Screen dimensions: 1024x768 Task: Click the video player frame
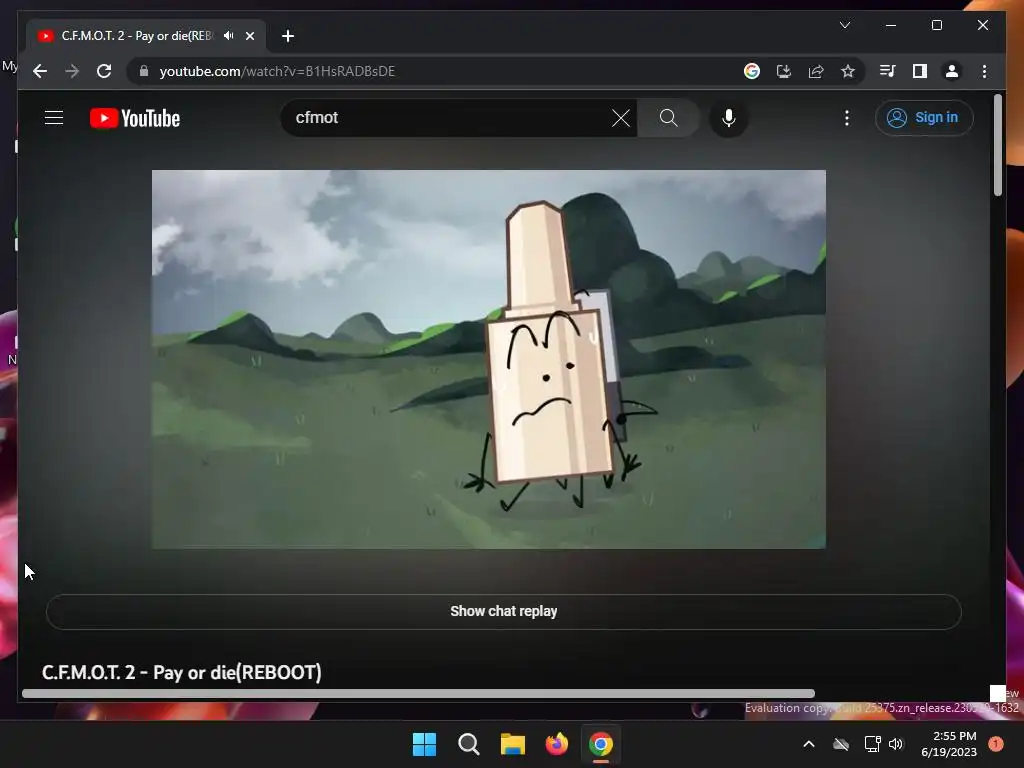[x=488, y=359]
